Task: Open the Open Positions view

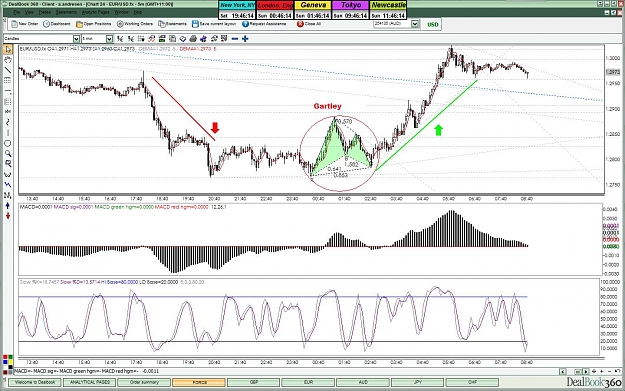Action: pos(94,24)
